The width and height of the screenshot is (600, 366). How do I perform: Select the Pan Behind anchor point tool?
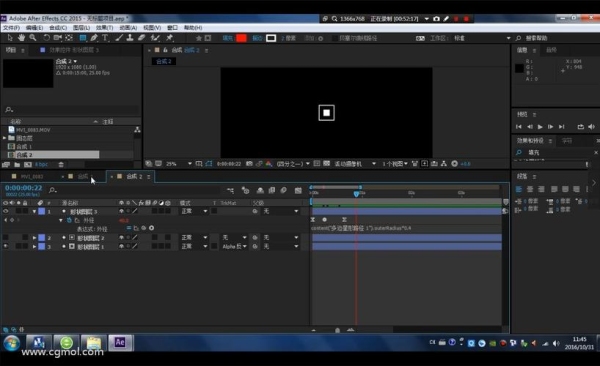69,38
